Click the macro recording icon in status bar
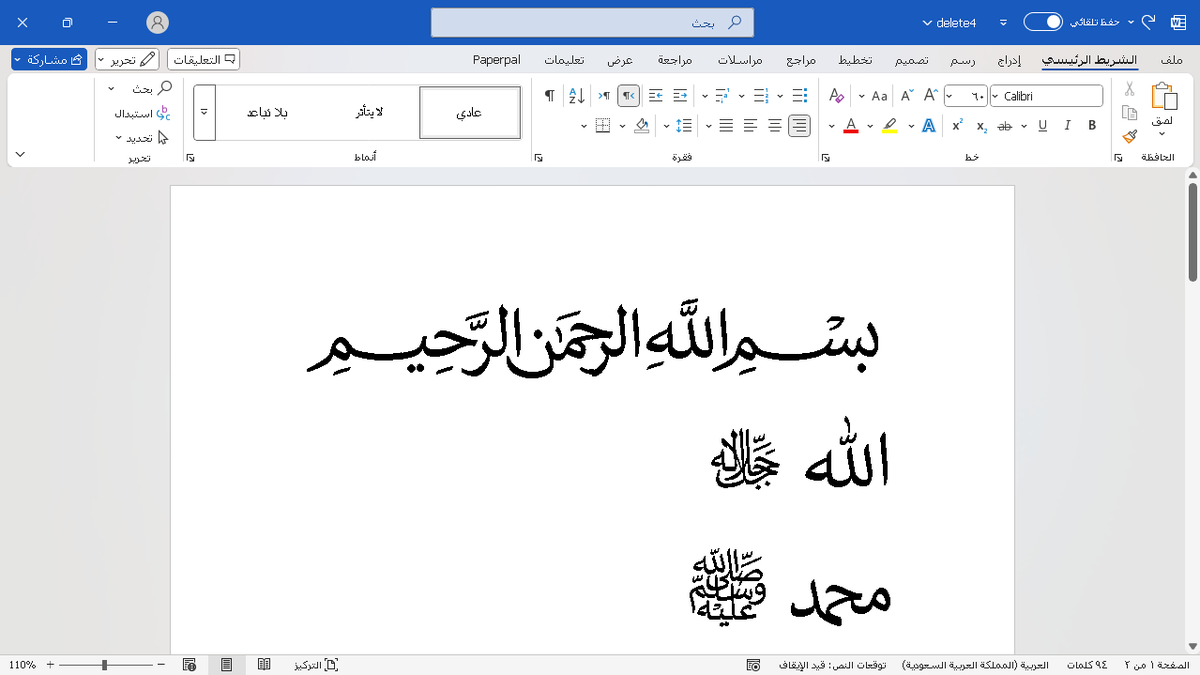Image resolution: width=1200 pixels, height=675 pixels. point(754,664)
